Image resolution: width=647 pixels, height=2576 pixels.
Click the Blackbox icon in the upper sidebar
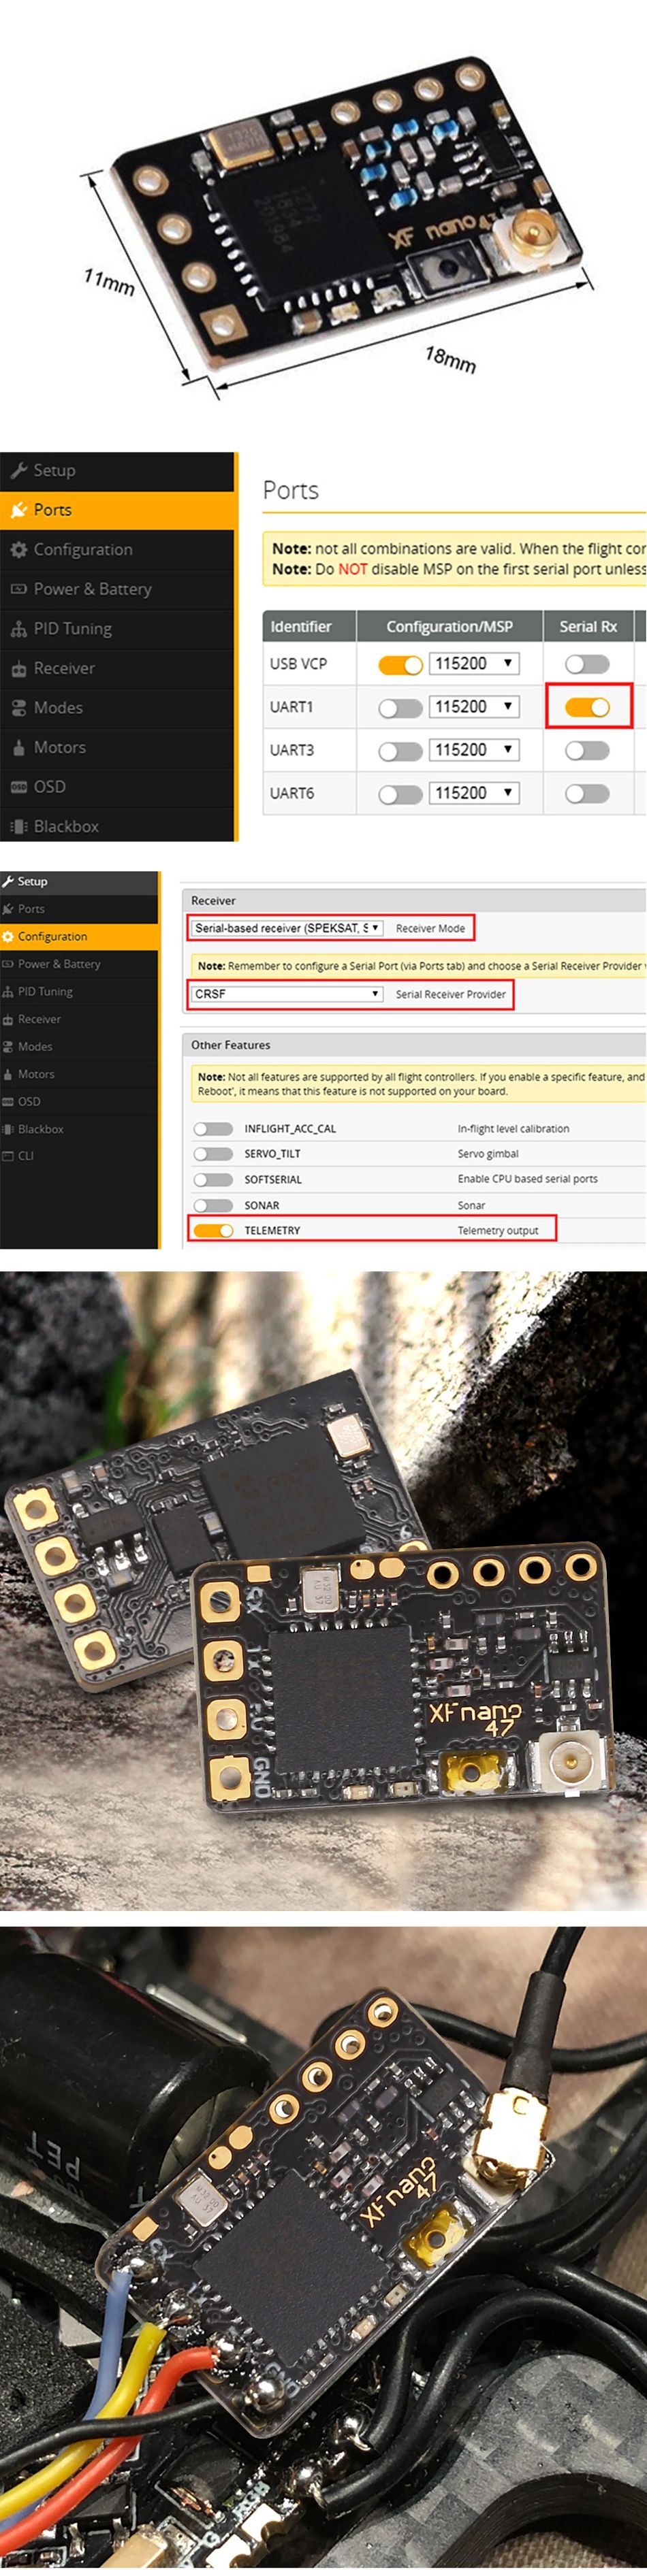pos(18,827)
